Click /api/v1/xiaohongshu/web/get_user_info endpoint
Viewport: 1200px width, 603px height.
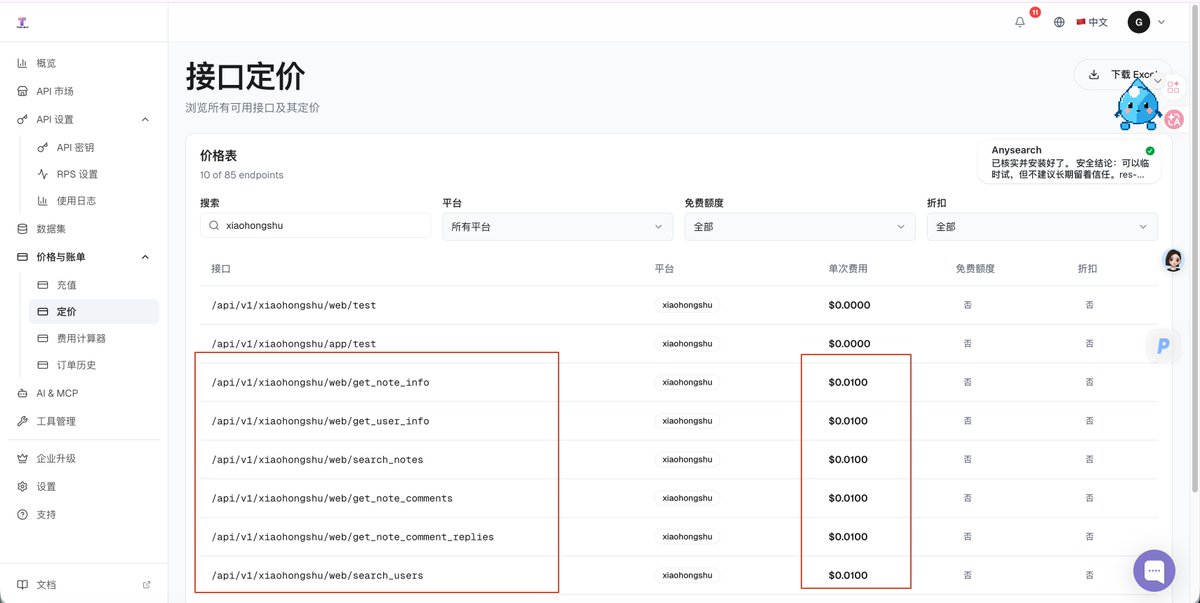(x=320, y=421)
